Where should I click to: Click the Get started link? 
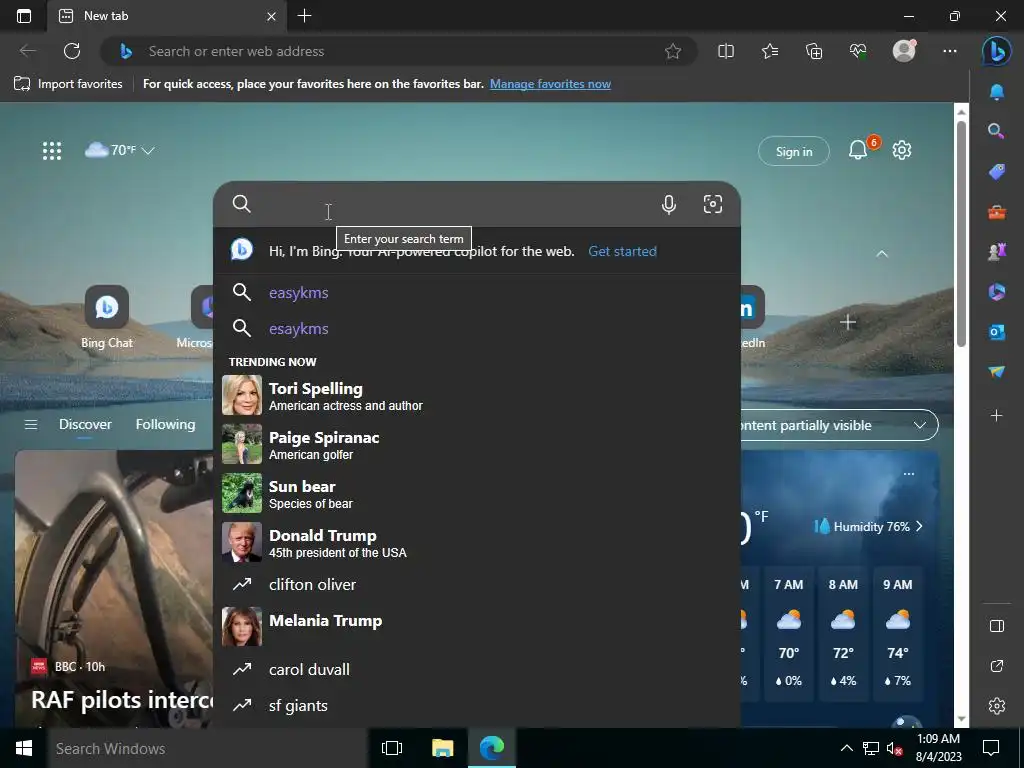tap(622, 251)
